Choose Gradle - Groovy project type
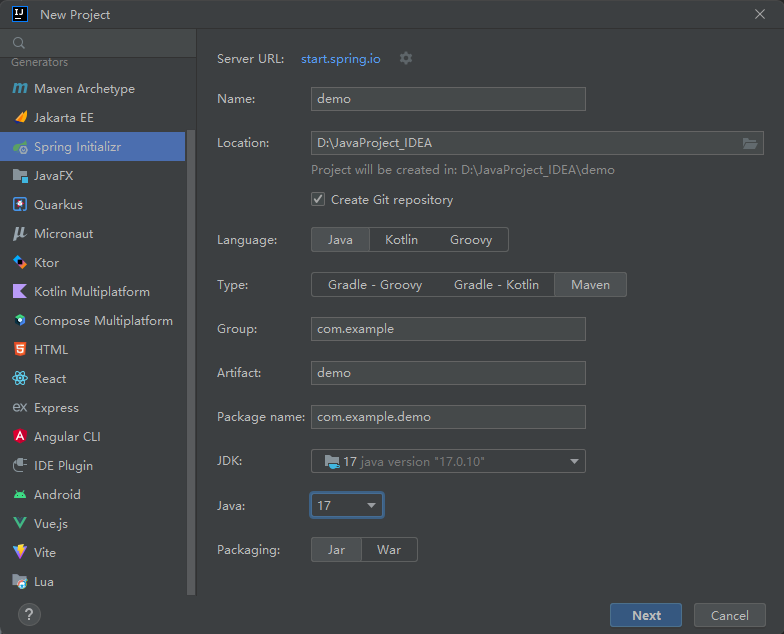This screenshot has height=634, width=784. coord(374,285)
